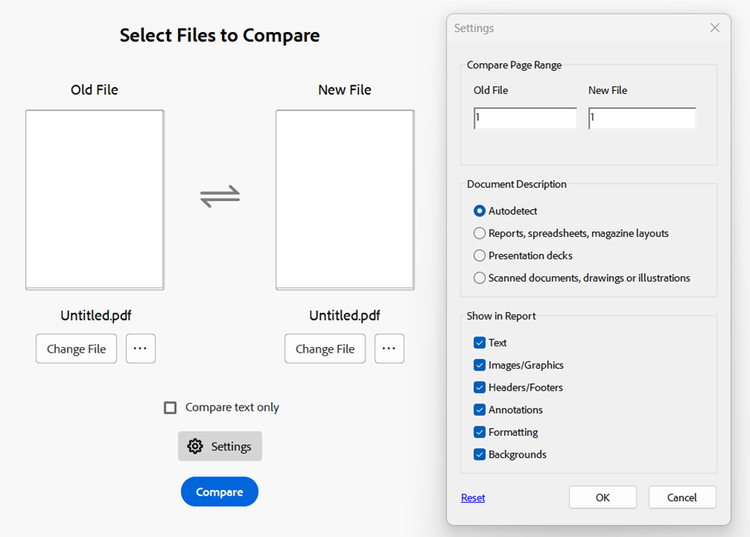Viewport: 750px width, 537px height.
Task: Click the Reset link
Action: tap(473, 498)
